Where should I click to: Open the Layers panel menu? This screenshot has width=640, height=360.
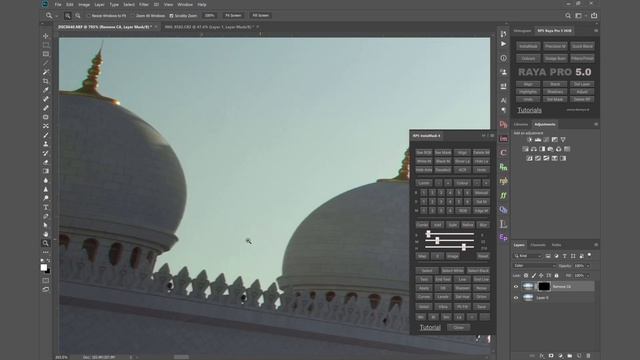(x=596, y=245)
